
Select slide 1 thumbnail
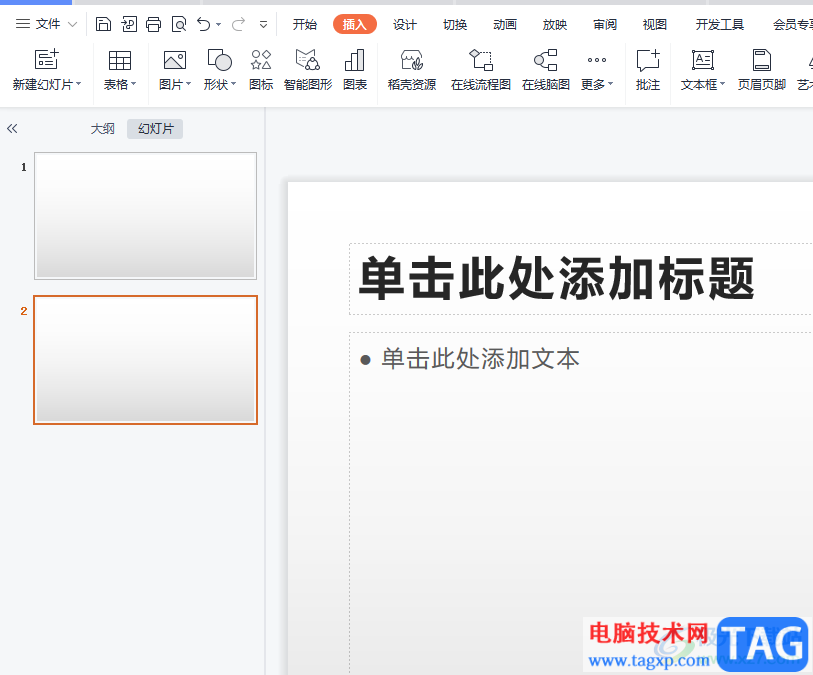(145, 216)
